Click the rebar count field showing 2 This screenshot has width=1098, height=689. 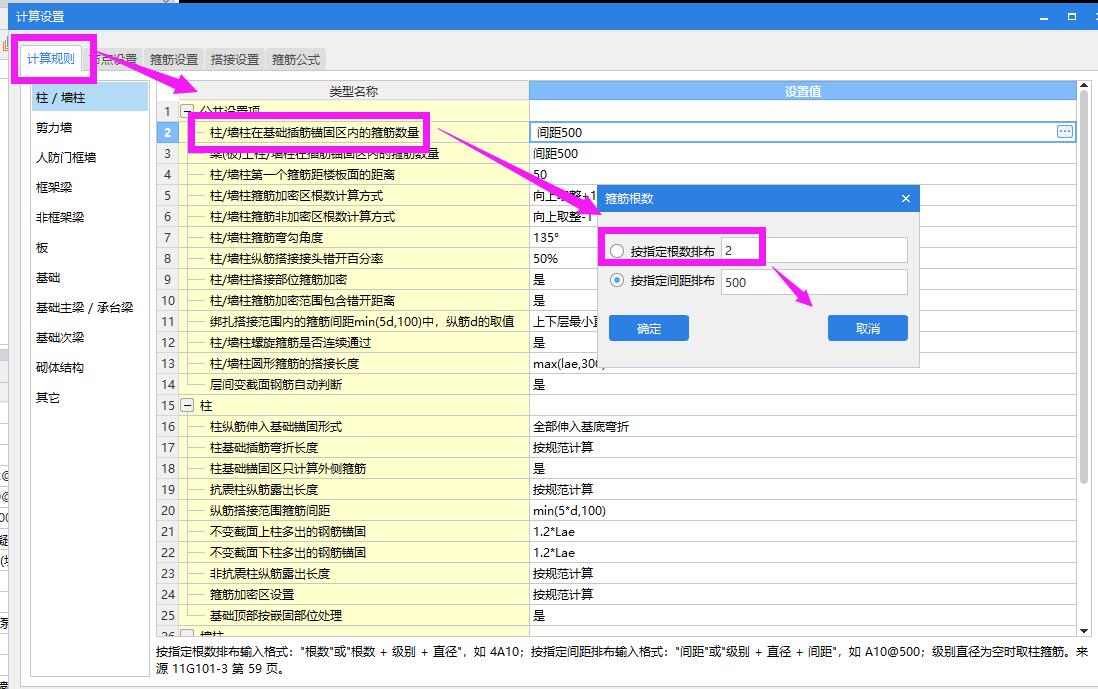tap(814, 251)
